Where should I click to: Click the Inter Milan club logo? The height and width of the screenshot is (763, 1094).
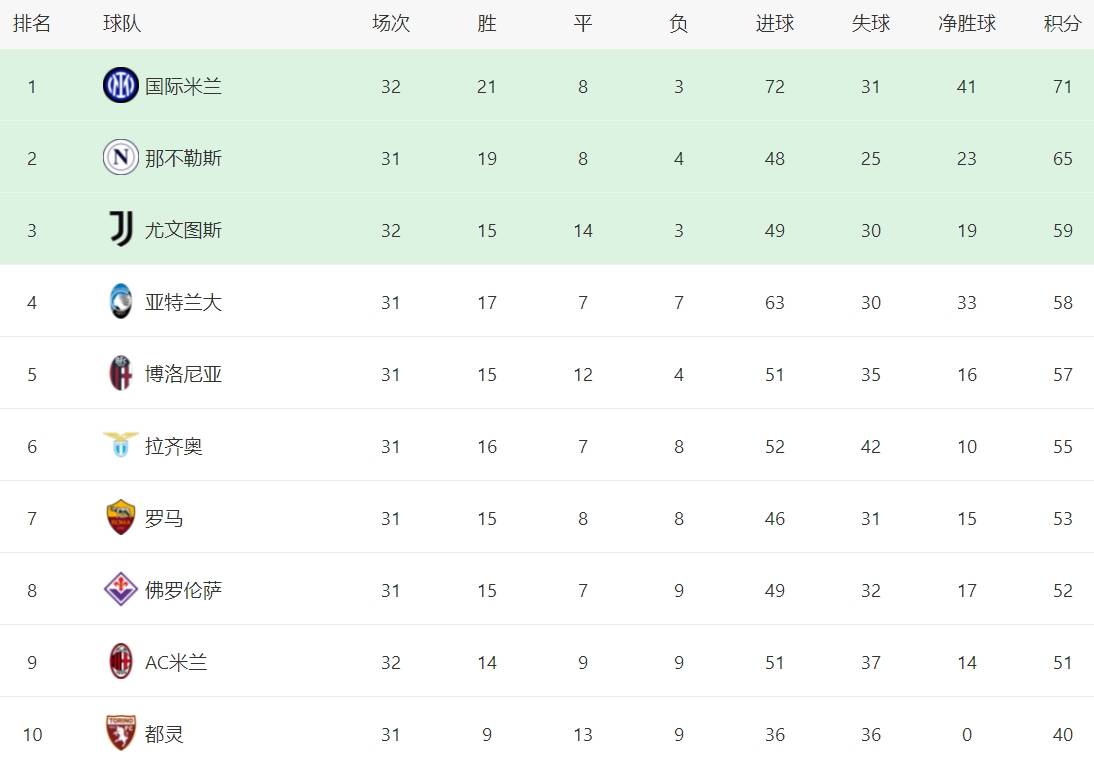coord(121,86)
